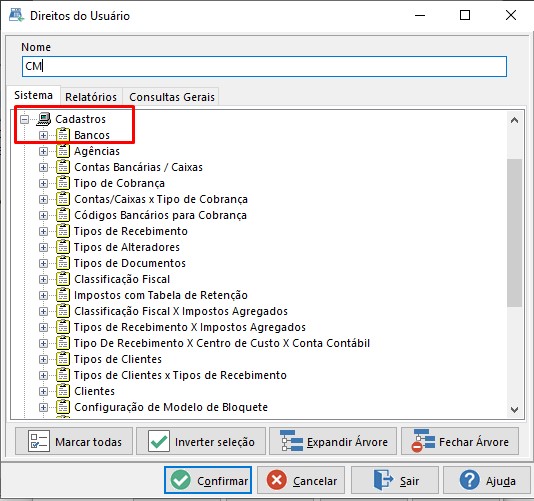The width and height of the screenshot is (534, 501).
Task: Click the Expandir Árvore button
Action: [333, 441]
